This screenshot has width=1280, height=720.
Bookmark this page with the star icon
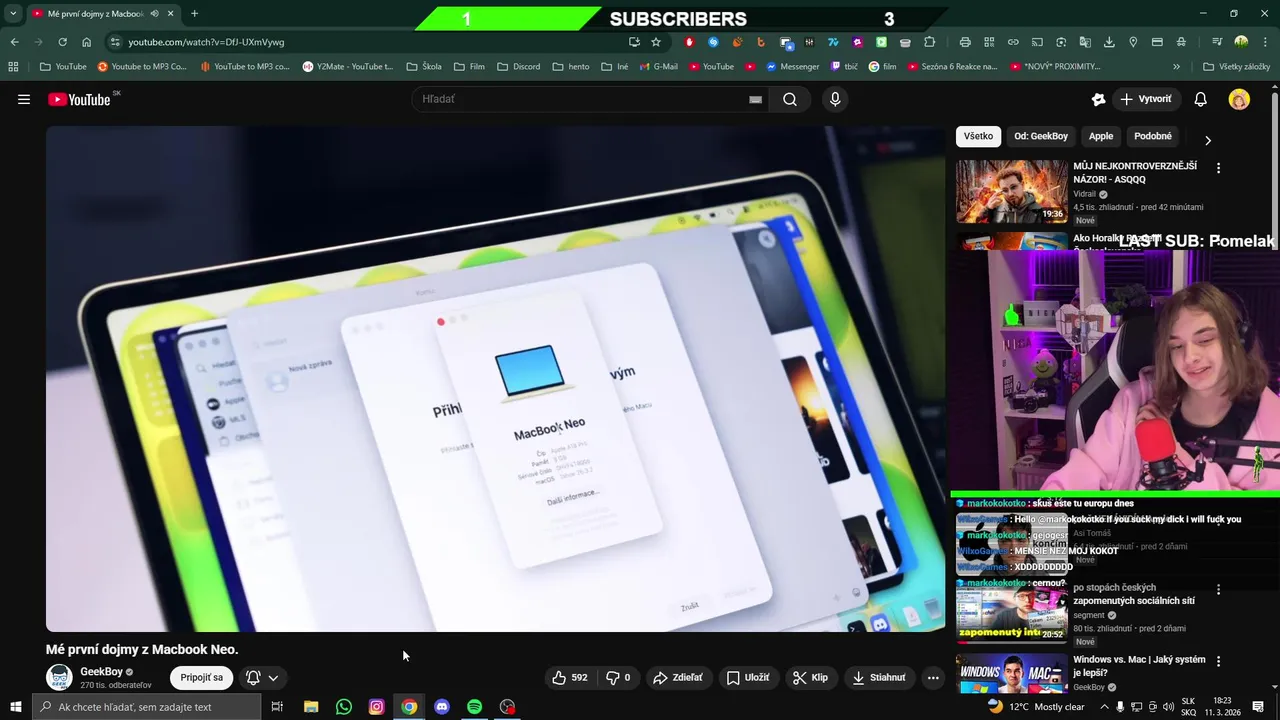tap(656, 42)
